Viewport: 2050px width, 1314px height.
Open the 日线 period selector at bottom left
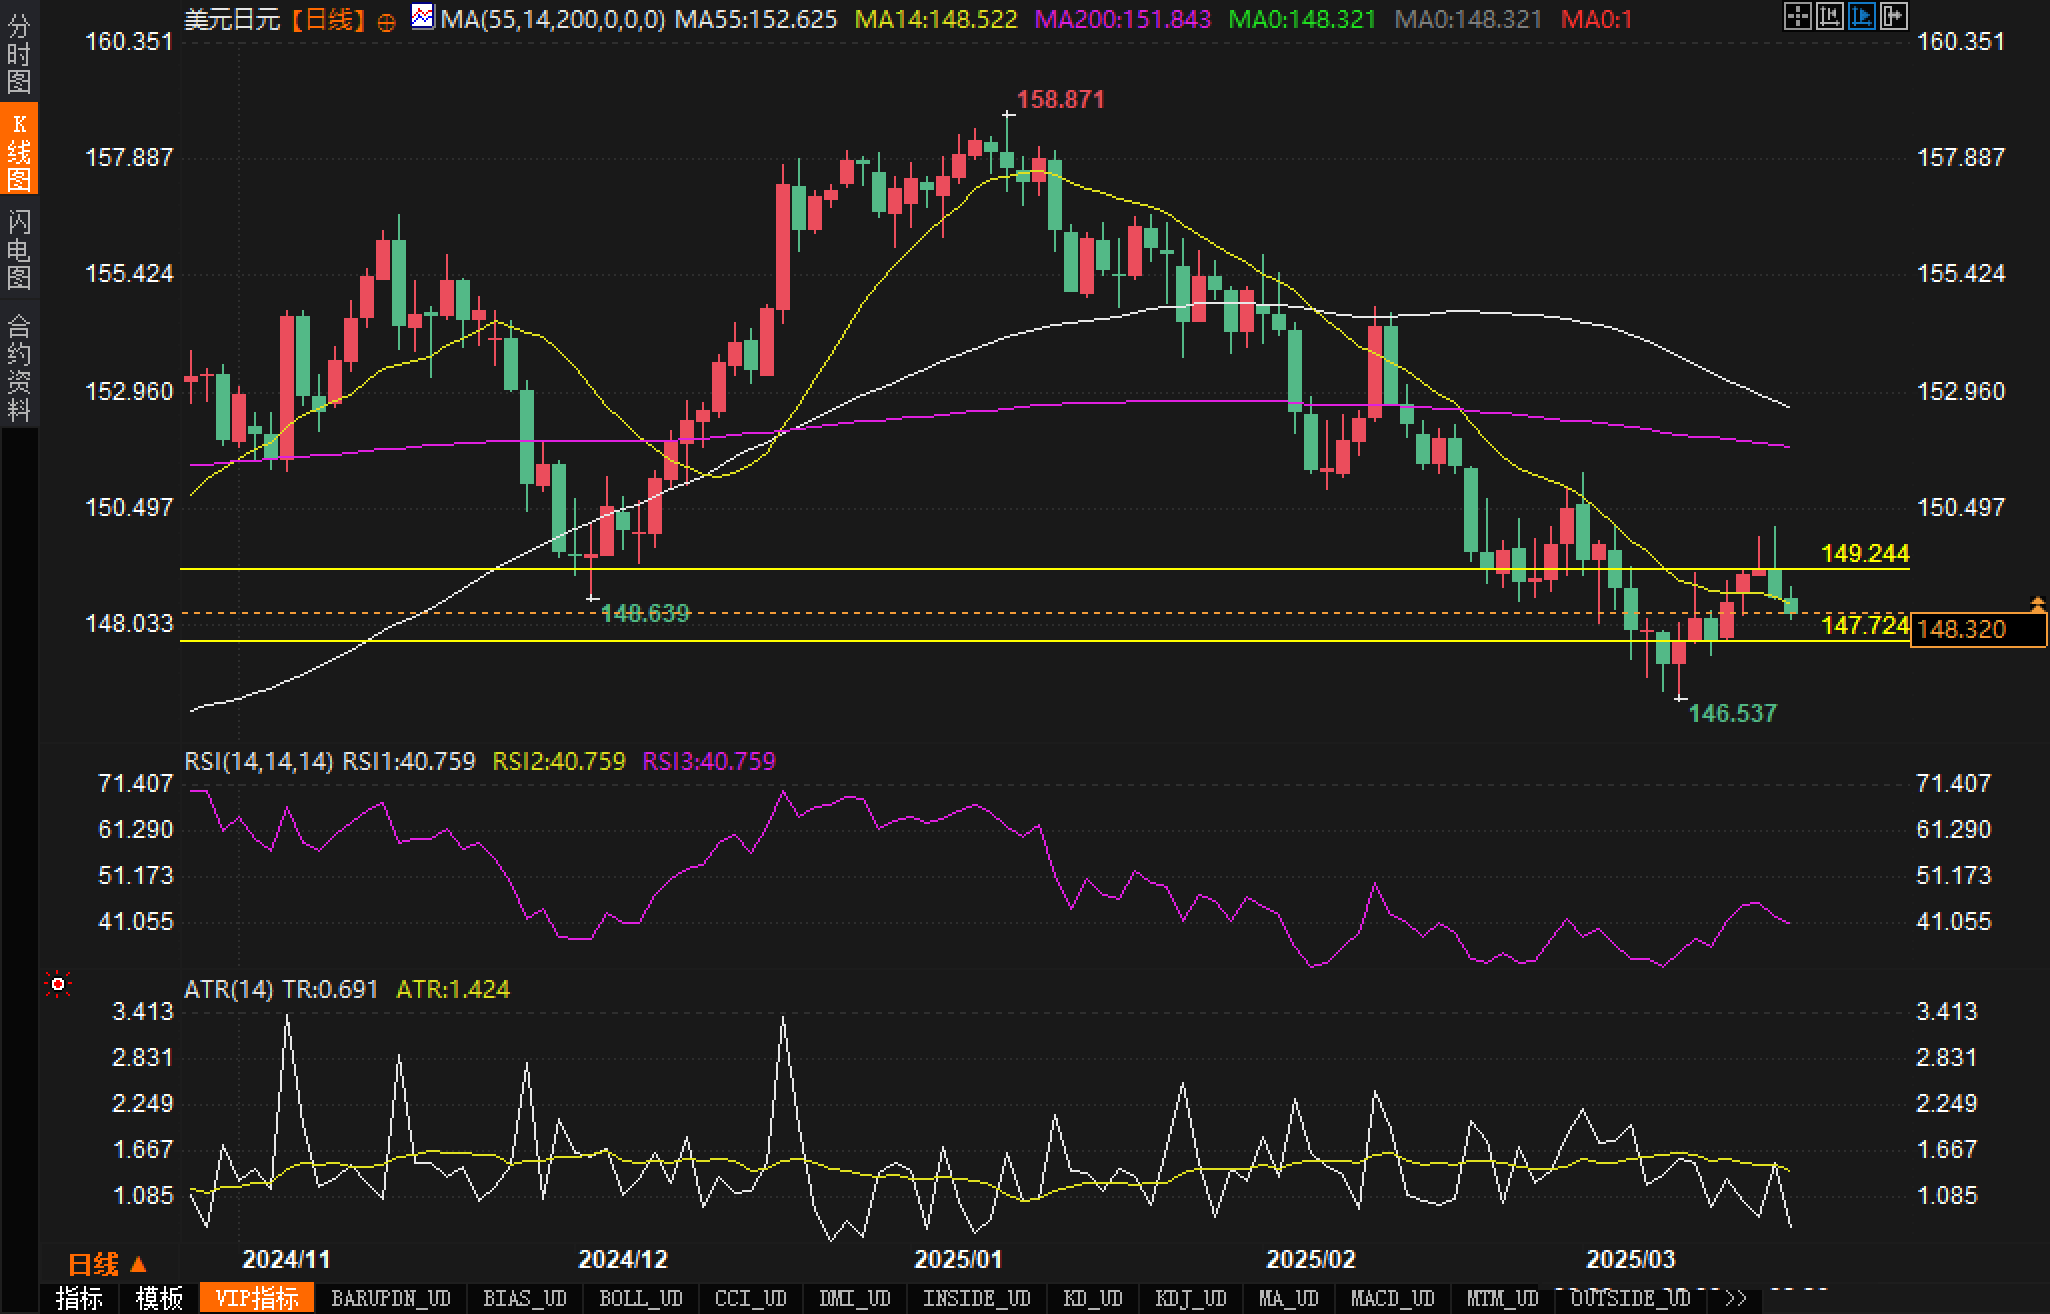(x=107, y=1265)
